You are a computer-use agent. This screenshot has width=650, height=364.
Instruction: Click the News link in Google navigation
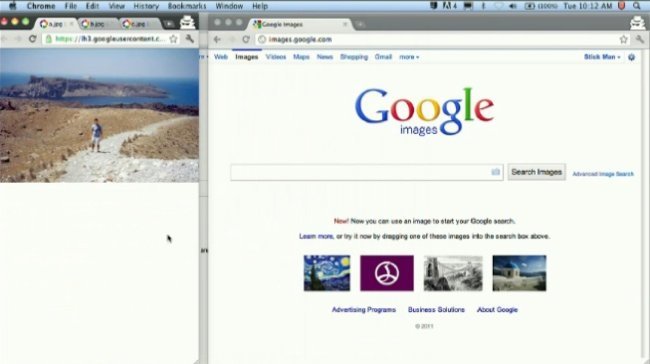tap(325, 57)
